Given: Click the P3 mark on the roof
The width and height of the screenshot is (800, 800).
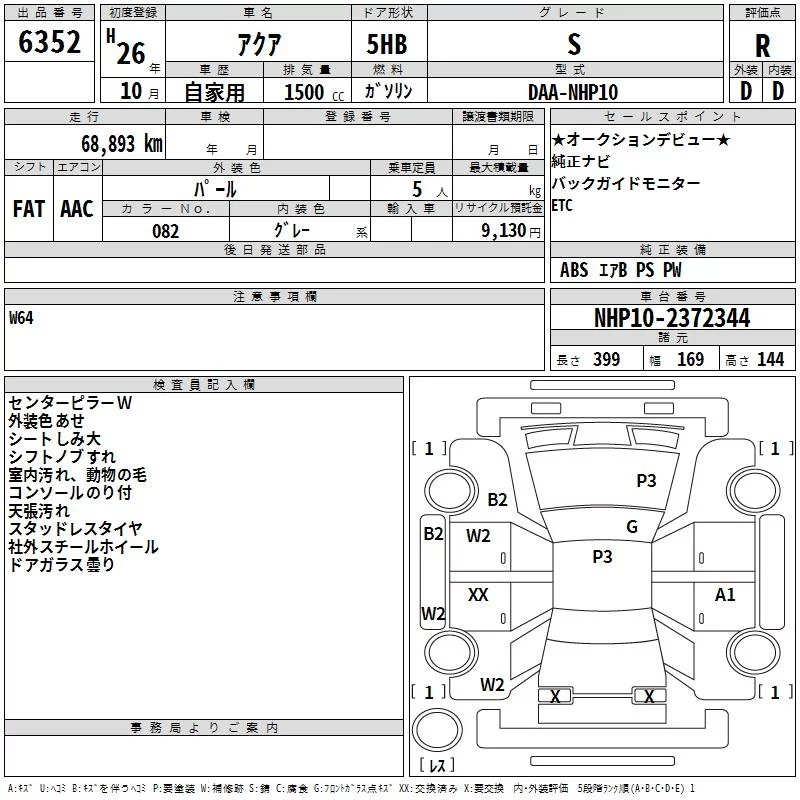Looking at the screenshot, I should click(603, 556).
